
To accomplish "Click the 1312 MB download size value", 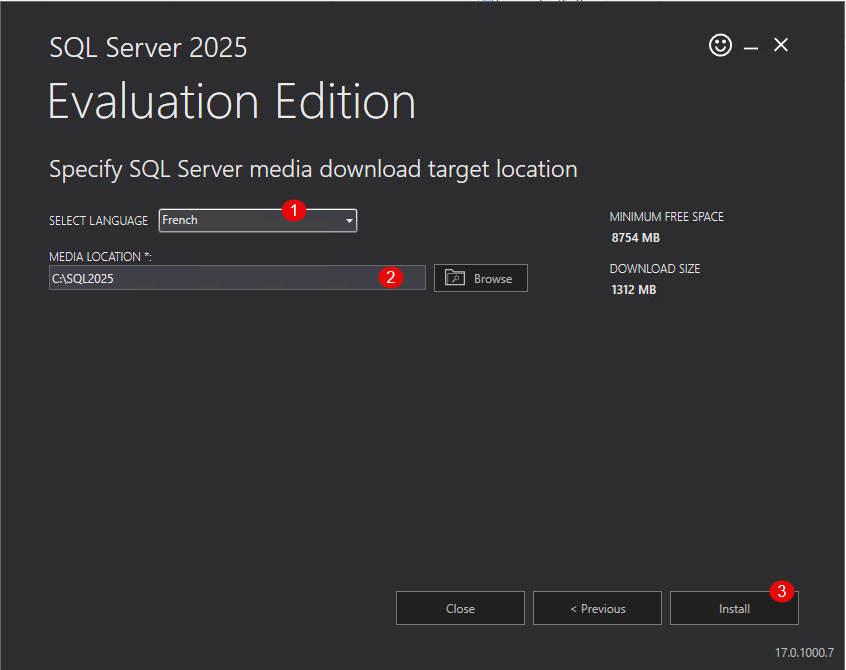I will pyautogui.click(x=634, y=290).
